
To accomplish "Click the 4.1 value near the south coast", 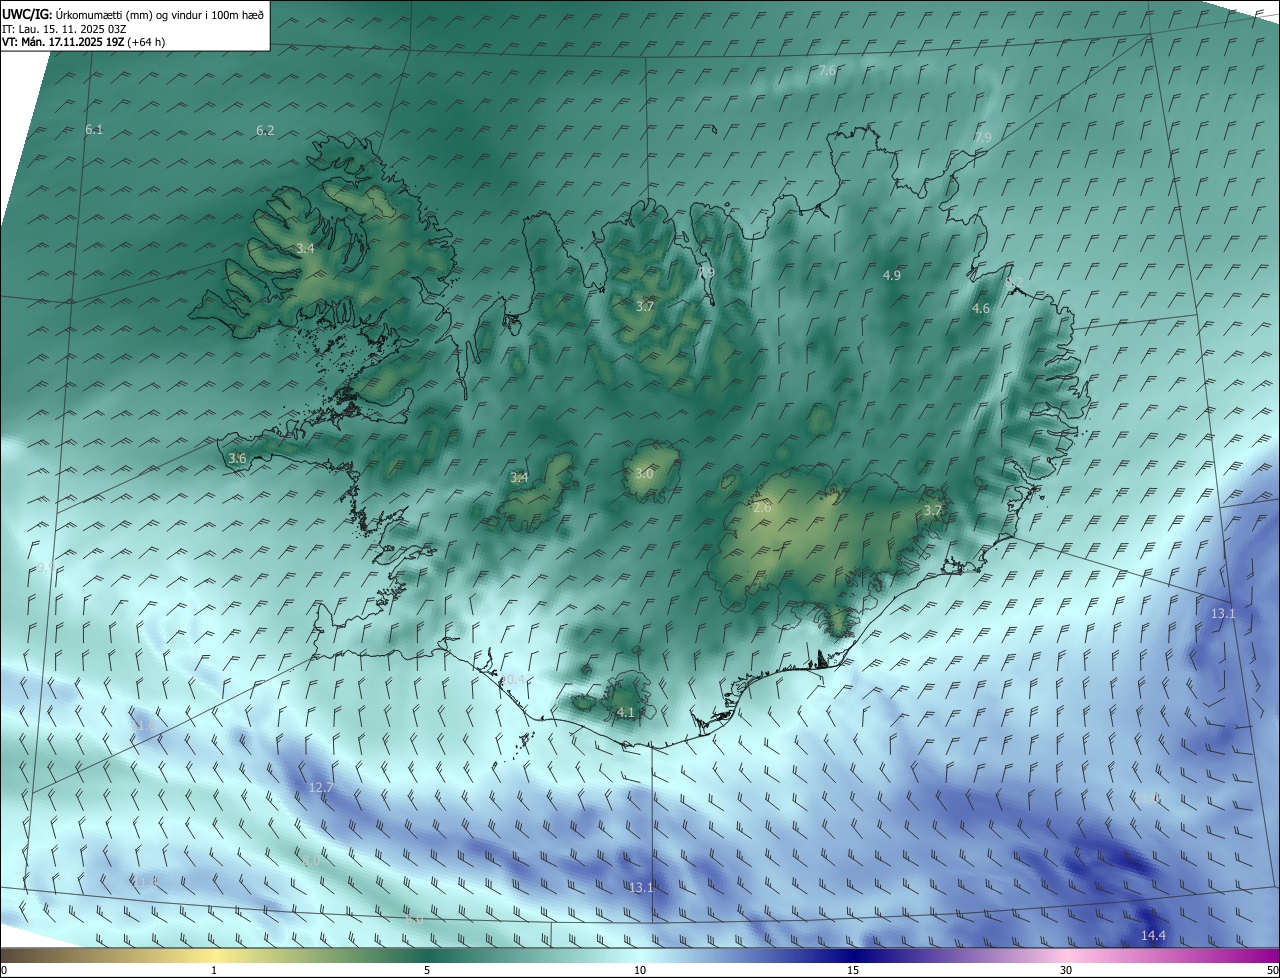I will click(x=626, y=712).
